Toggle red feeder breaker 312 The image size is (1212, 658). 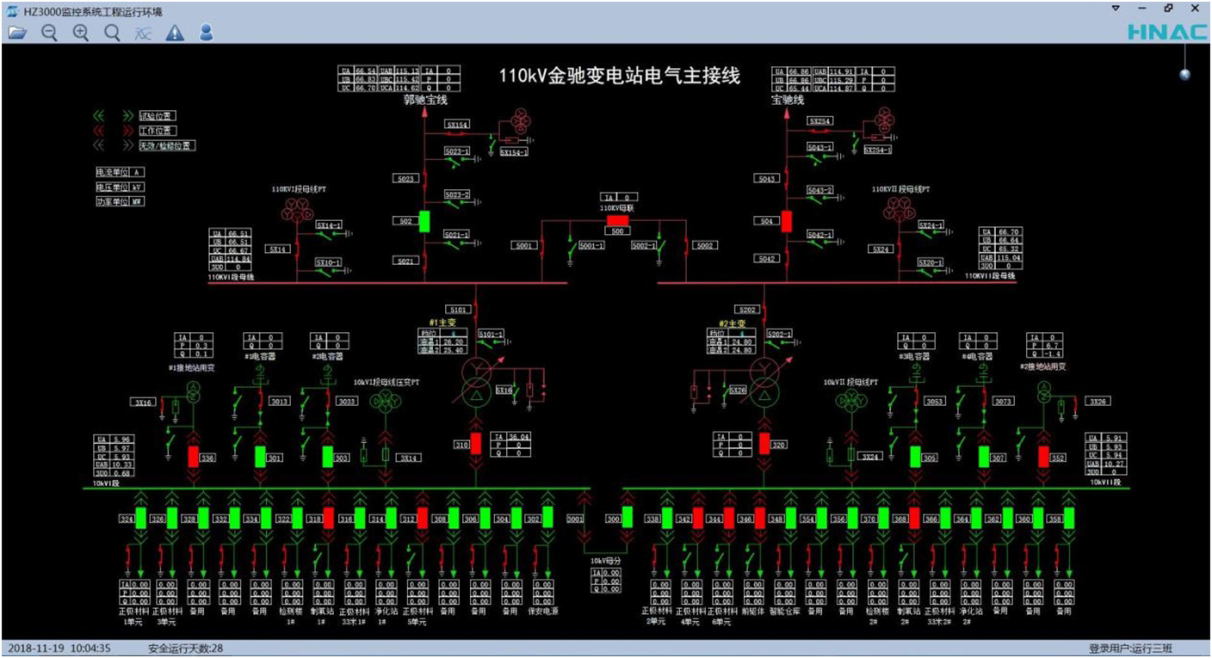tap(422, 518)
